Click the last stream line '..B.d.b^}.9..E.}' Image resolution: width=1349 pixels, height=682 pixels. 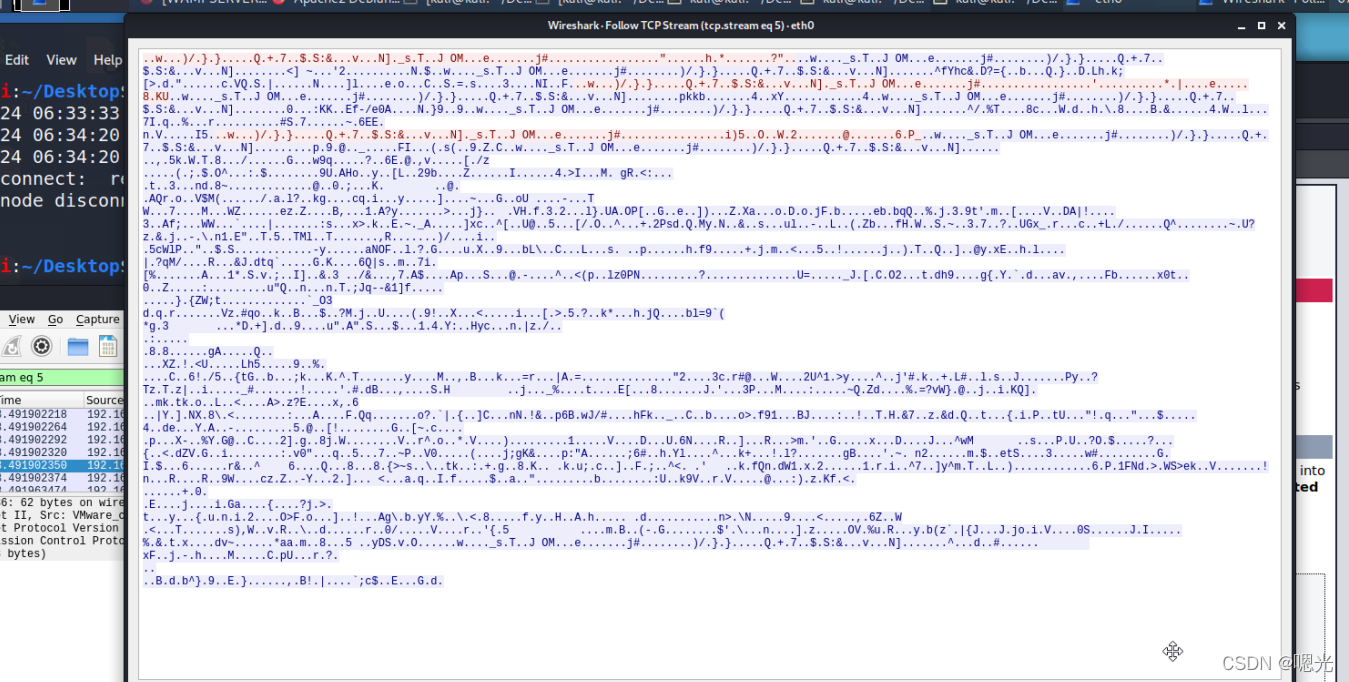pos(292,581)
